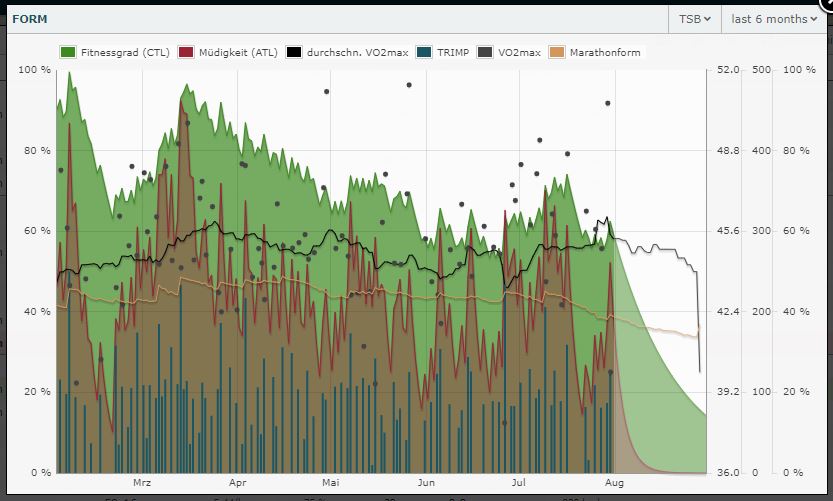Viewport: 833px width, 501px height.
Task: Click the green Fitnessgrad (CTL) legend swatch
Action: (x=69, y=52)
